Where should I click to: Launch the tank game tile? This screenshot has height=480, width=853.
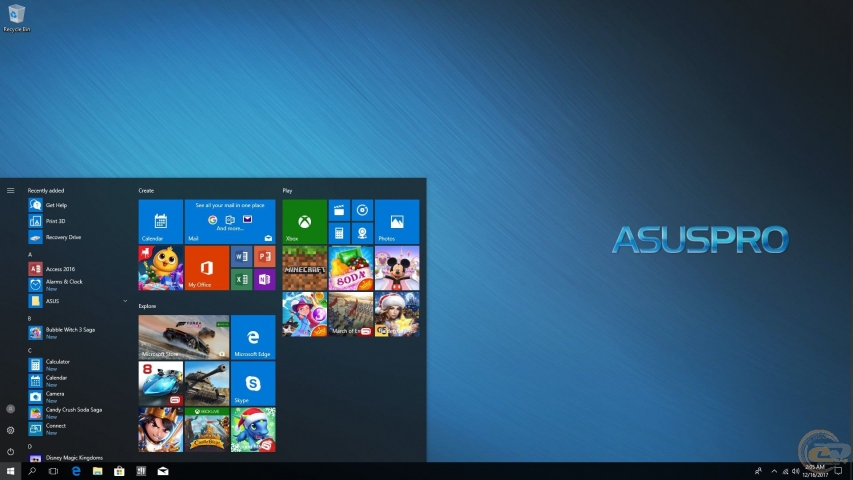tap(207, 383)
